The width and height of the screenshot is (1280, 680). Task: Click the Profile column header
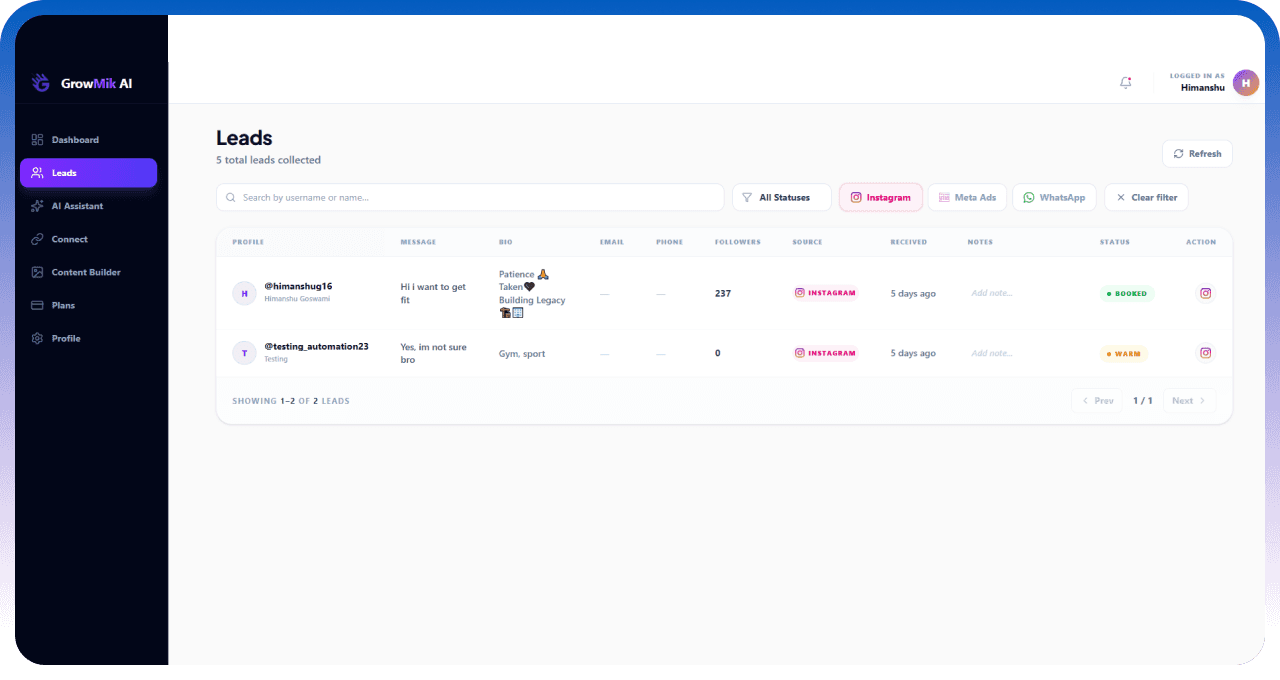[249, 242]
